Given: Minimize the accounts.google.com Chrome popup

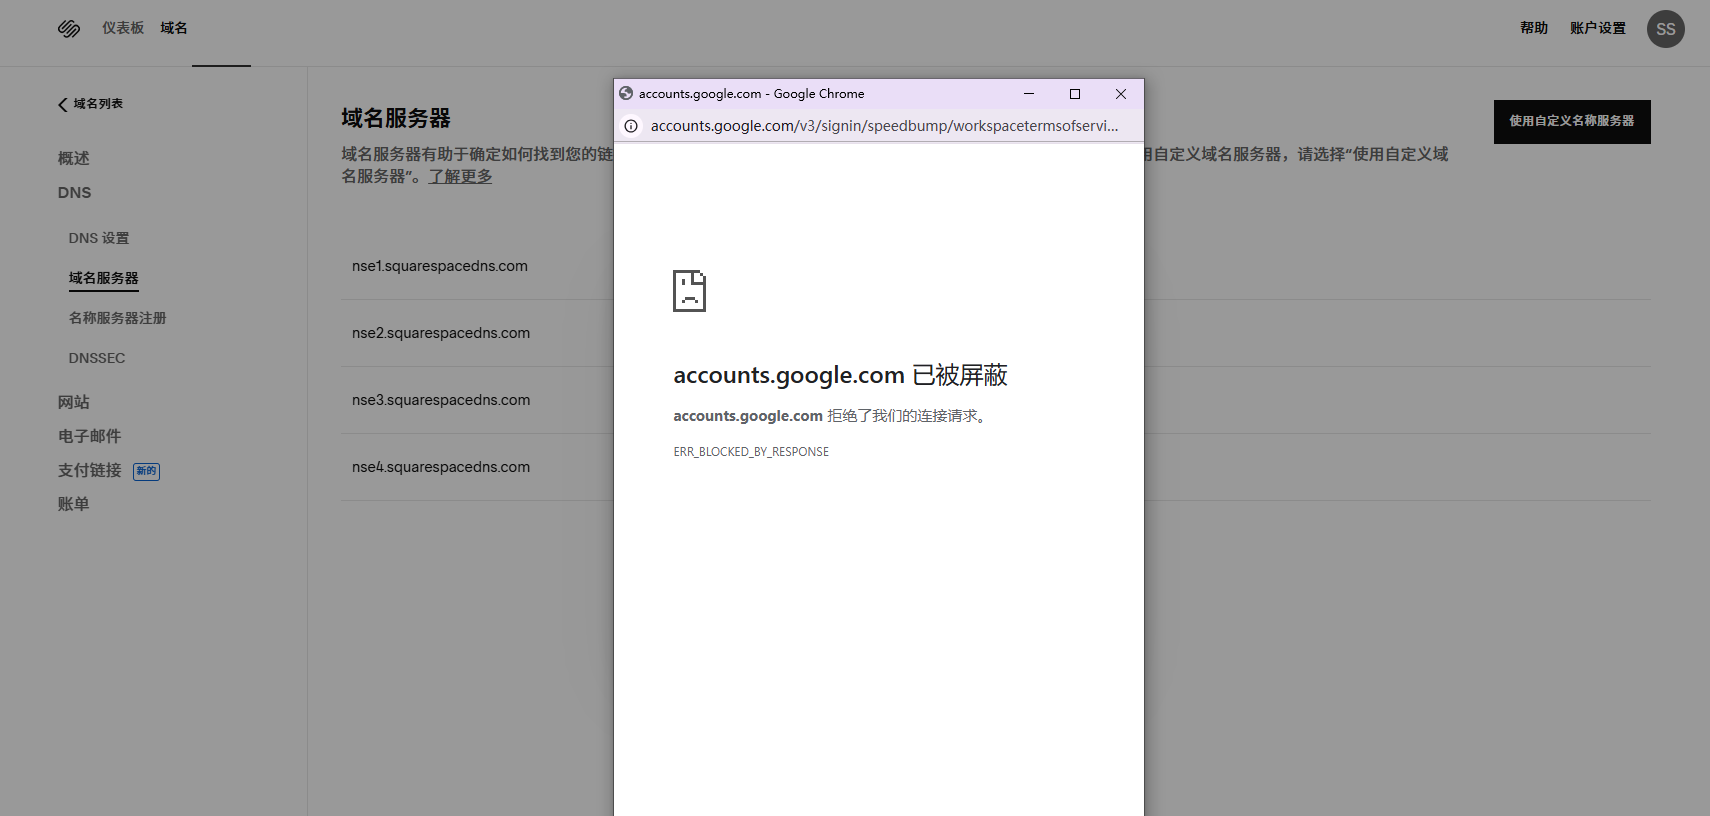Looking at the screenshot, I should point(1028,94).
